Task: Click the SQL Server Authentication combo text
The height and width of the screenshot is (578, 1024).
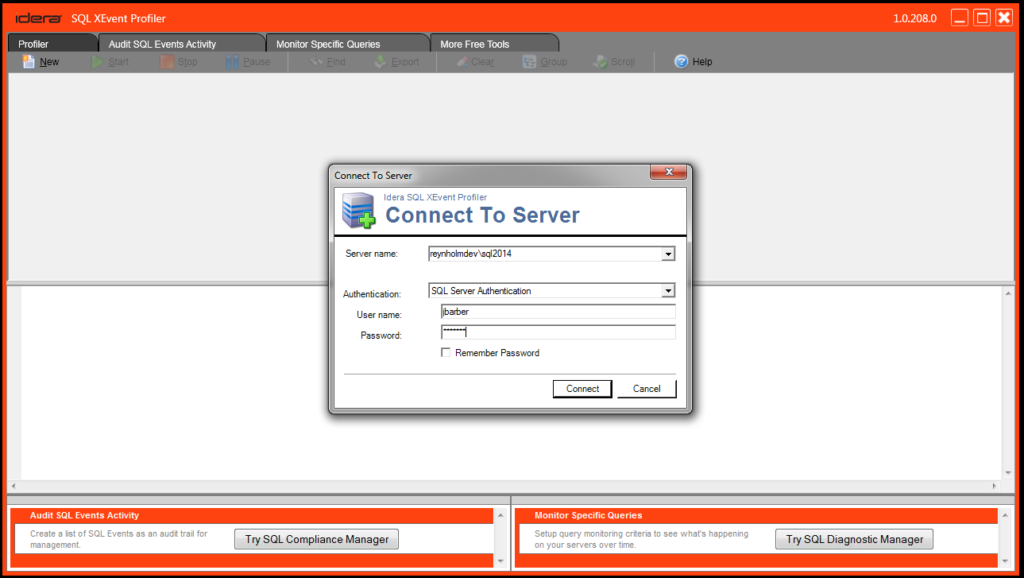Action: 481,291
